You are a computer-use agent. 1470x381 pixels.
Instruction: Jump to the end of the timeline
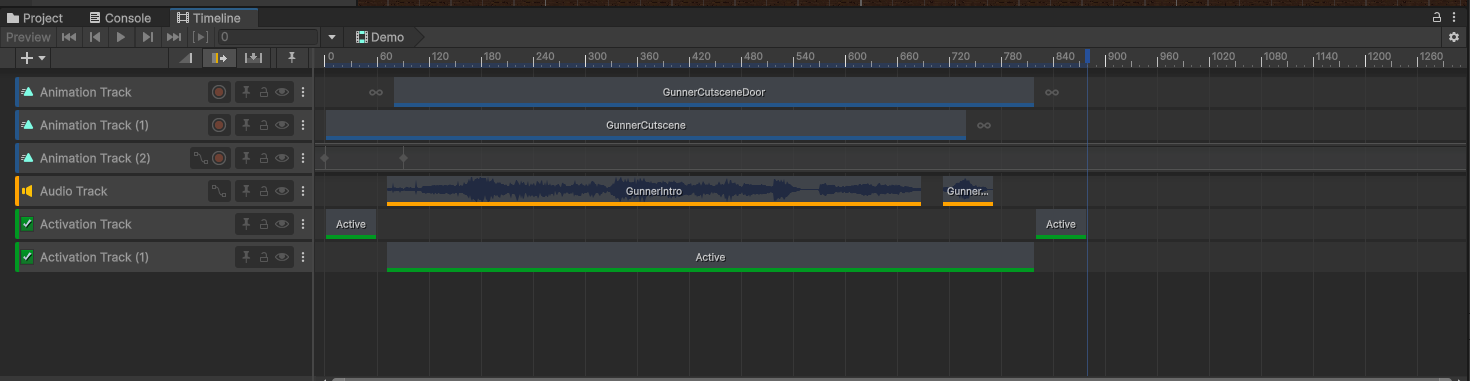(x=173, y=37)
